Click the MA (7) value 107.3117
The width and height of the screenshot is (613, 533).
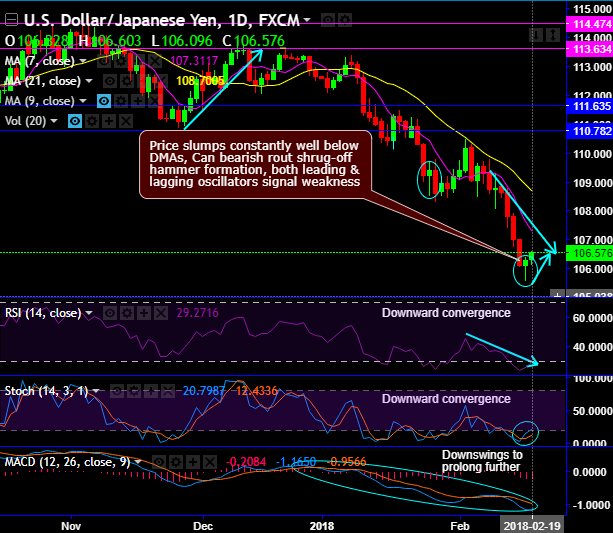[x=194, y=61]
